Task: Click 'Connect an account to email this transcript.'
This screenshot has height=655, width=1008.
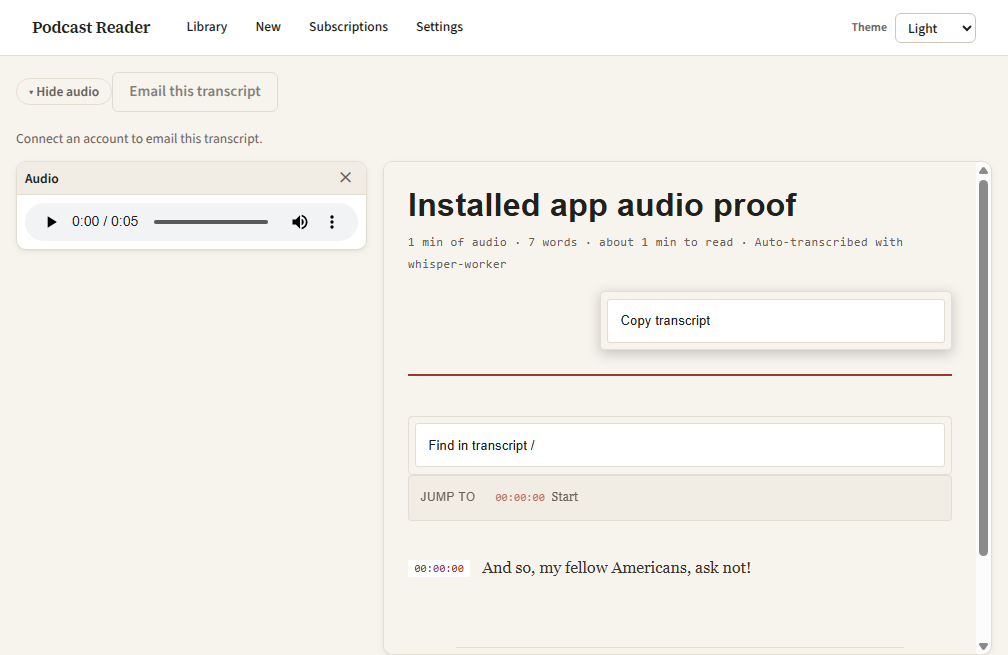Action: coord(140,139)
